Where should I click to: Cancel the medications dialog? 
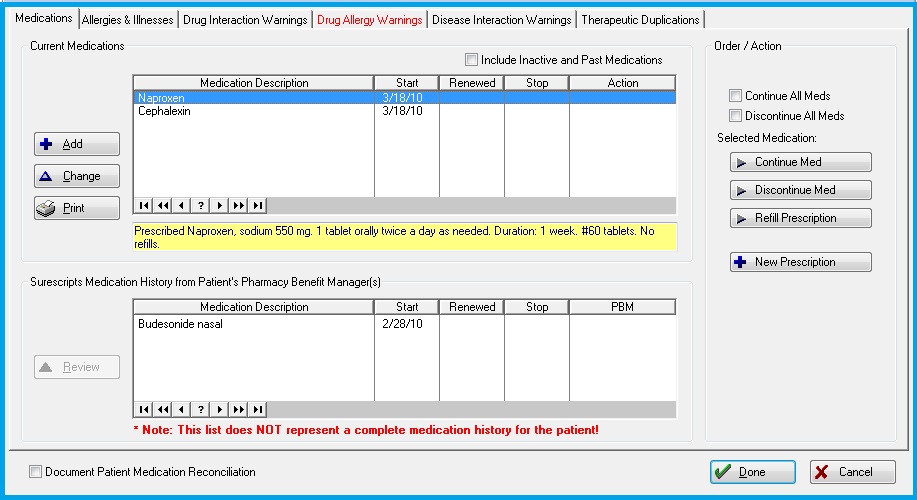click(x=853, y=472)
